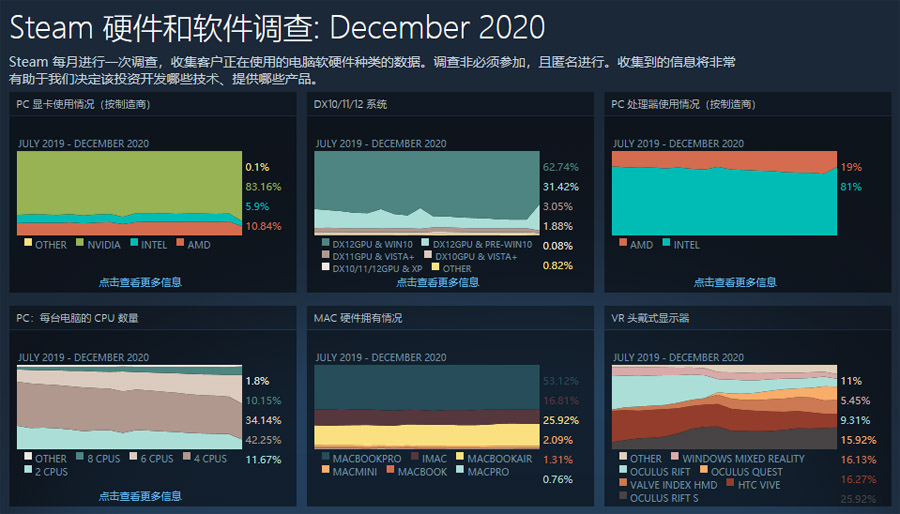This screenshot has width=900, height=514.
Task: Open more info link under CPU count chart
Action: coord(140,496)
